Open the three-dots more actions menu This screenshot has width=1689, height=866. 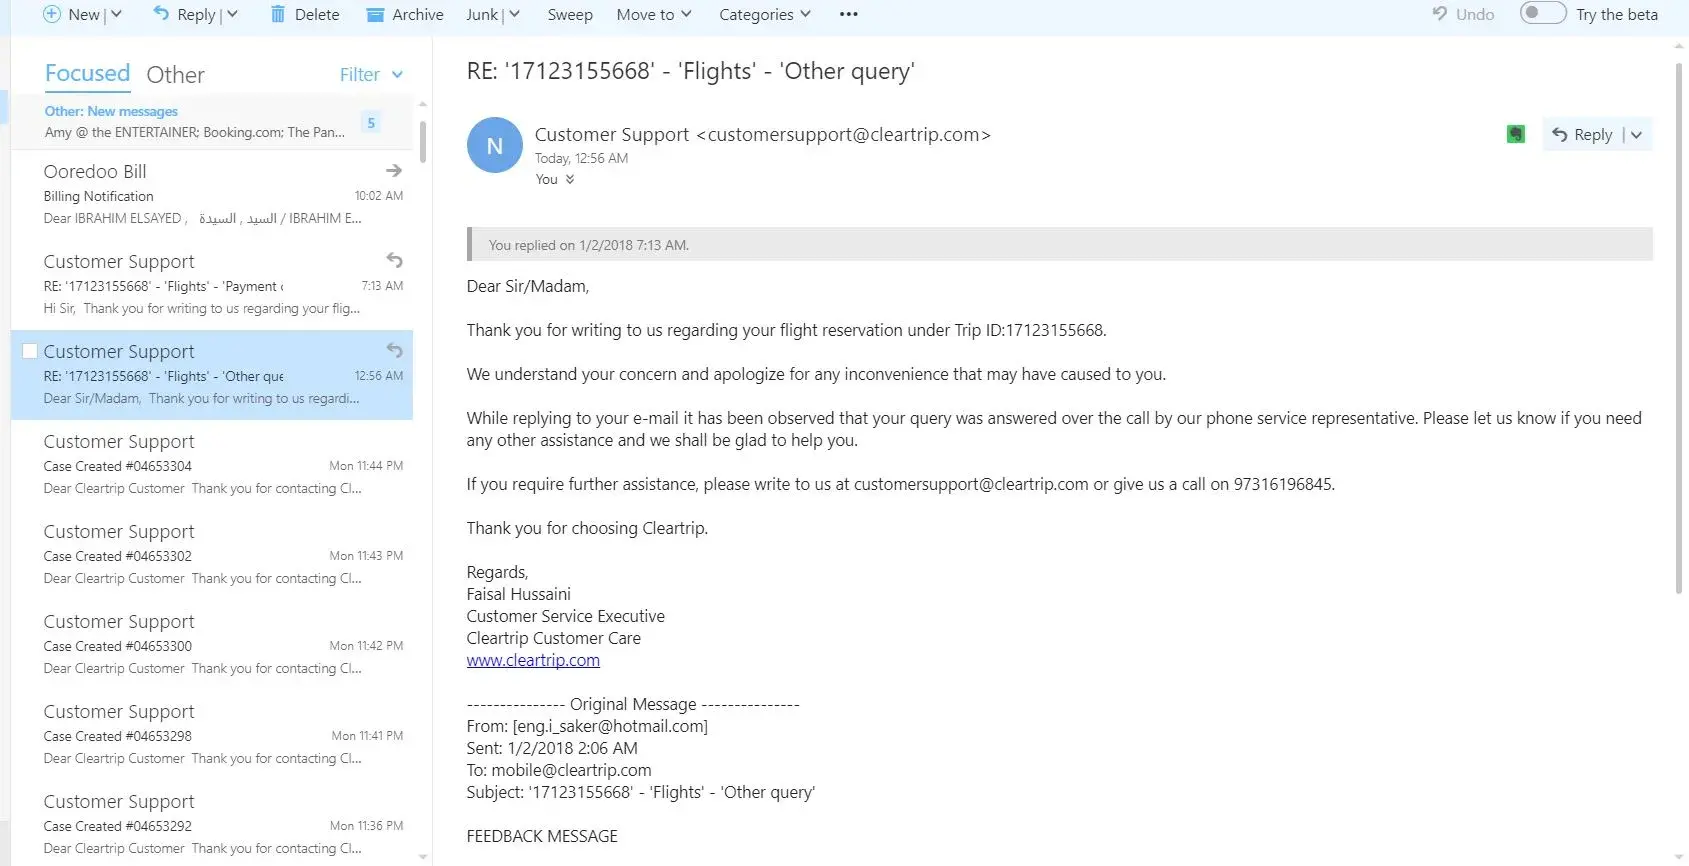pyautogui.click(x=848, y=14)
